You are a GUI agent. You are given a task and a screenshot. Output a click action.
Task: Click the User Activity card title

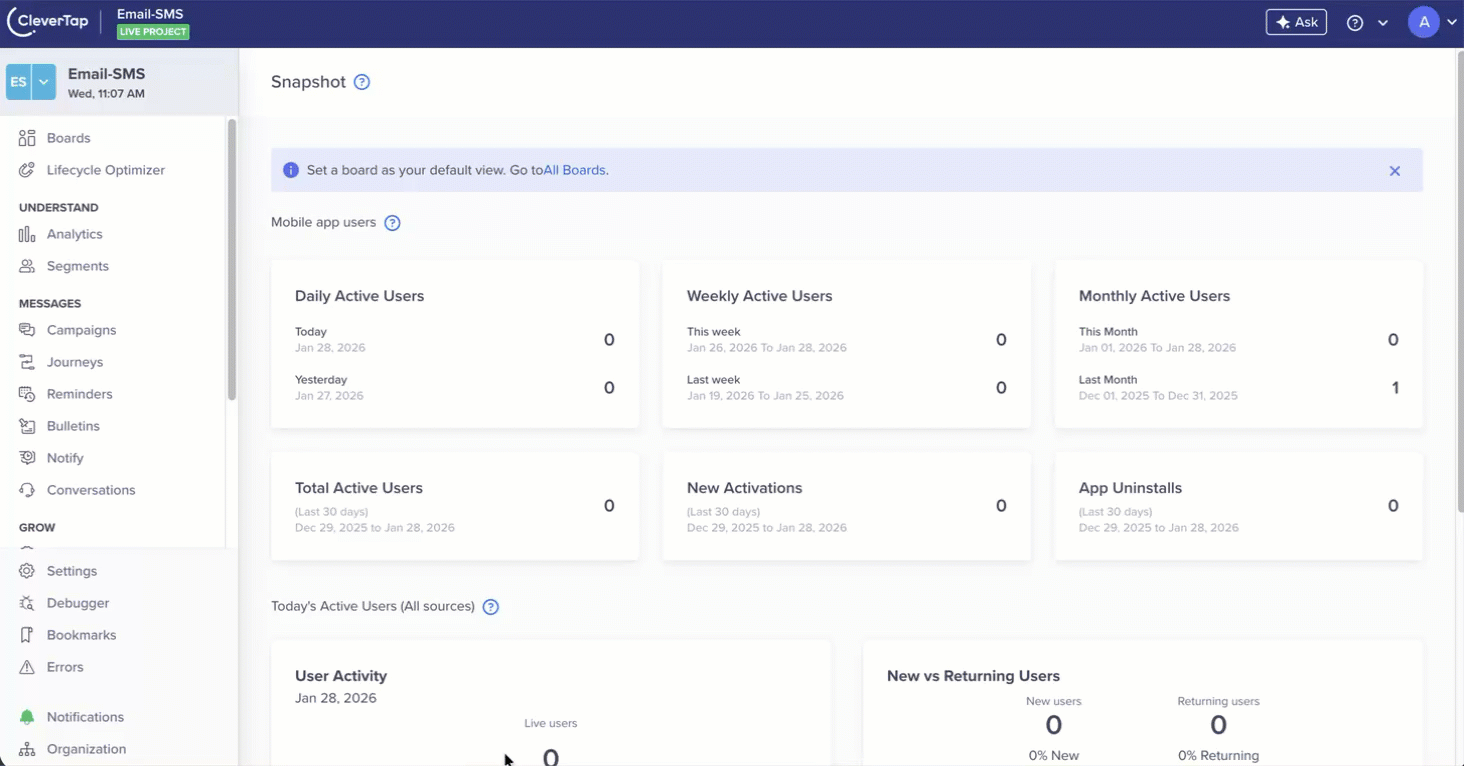[341, 676]
